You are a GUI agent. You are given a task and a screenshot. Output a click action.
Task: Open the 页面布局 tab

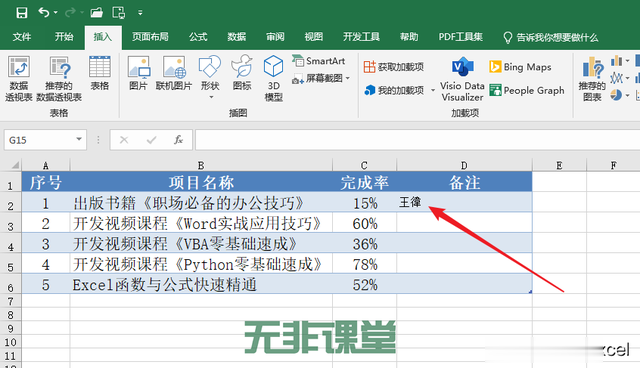pos(150,37)
